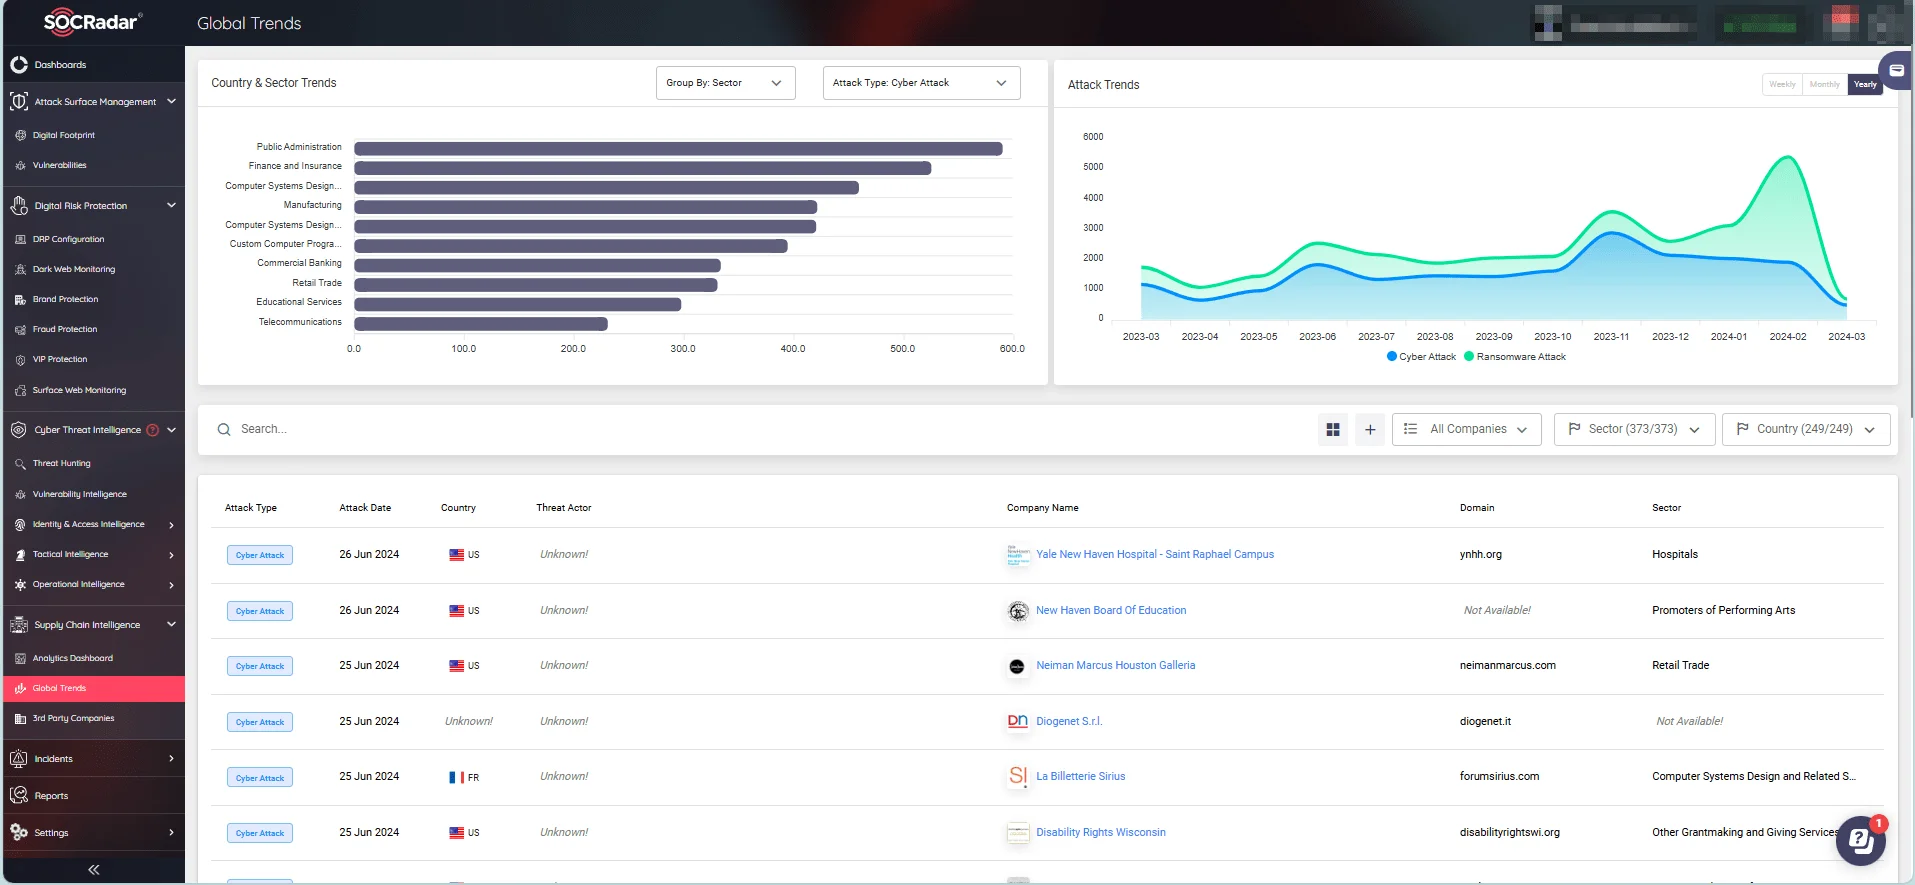Screen dimensions: 1915x885
Task: Click the grid view icon
Action: 1332,429
